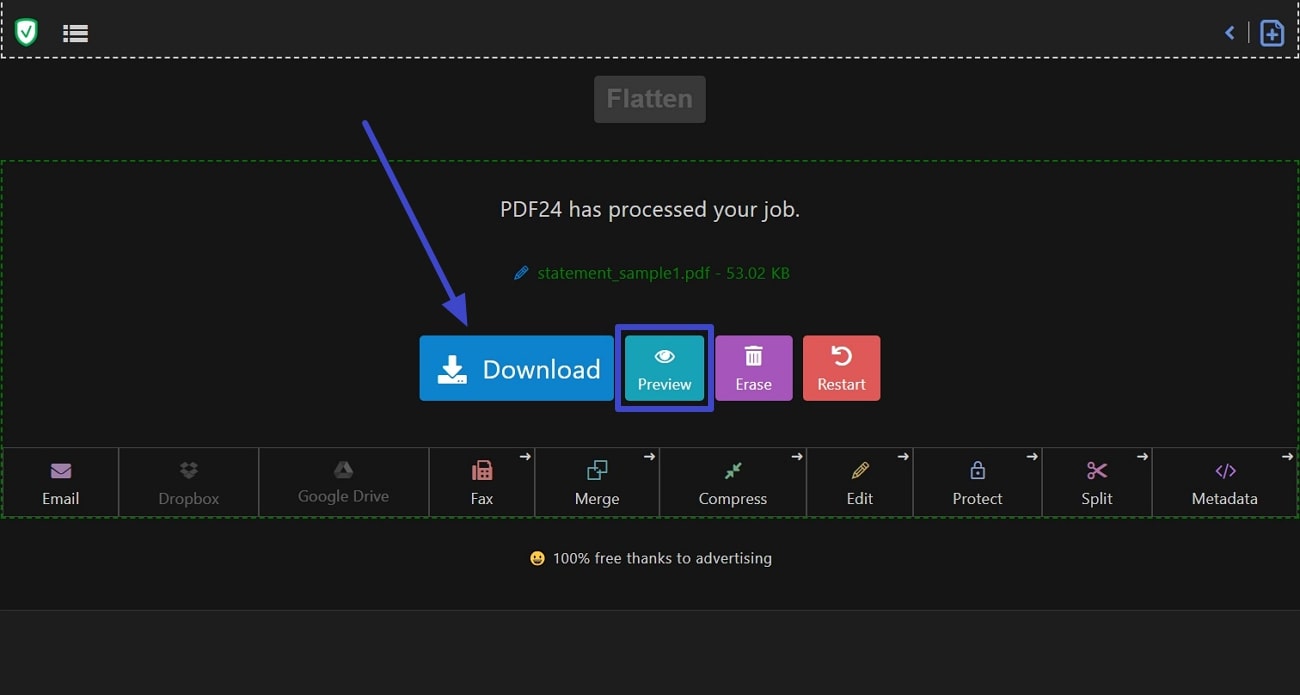Screen dimensions: 1300x695
Task: Click the add file icon at top right
Action: pos(1271,33)
